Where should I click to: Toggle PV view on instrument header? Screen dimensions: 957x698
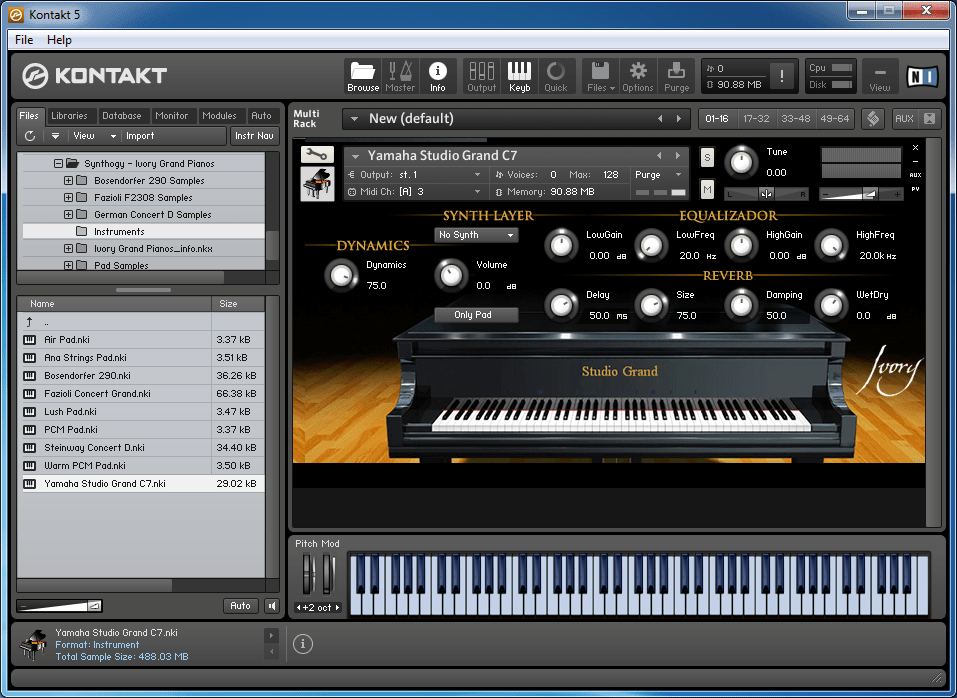915,189
